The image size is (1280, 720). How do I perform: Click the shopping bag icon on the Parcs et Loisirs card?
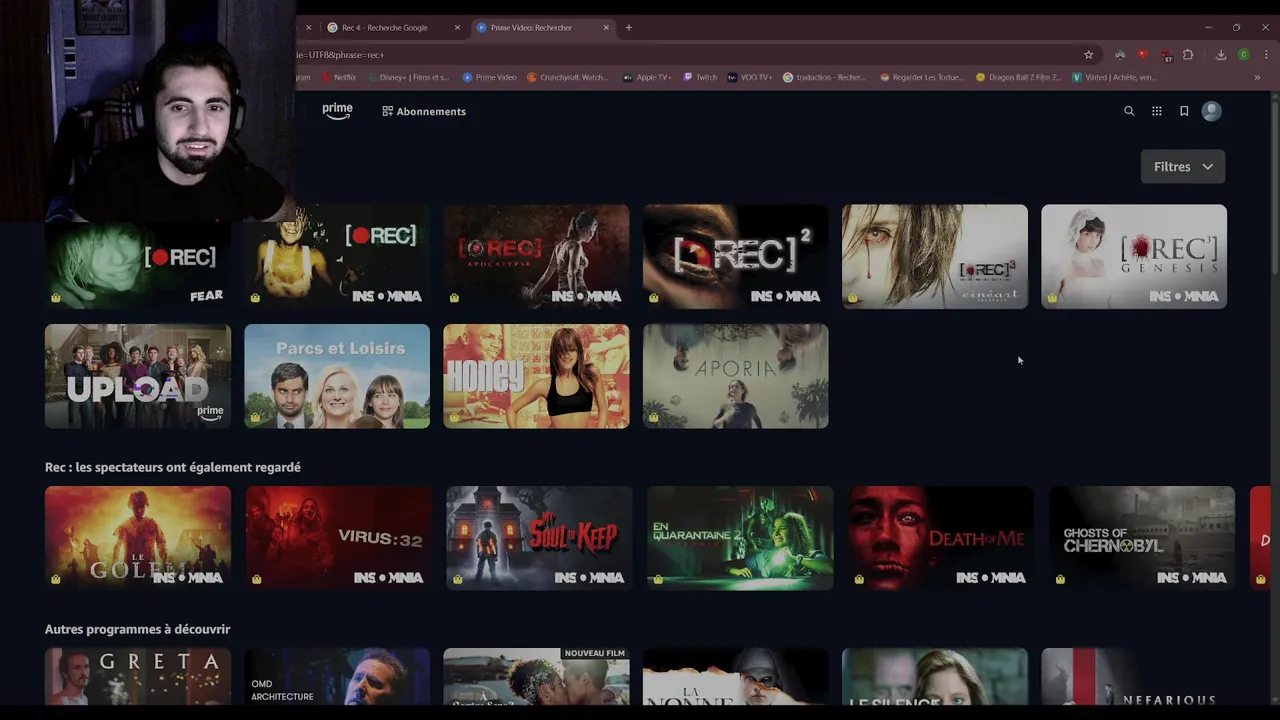(x=255, y=417)
